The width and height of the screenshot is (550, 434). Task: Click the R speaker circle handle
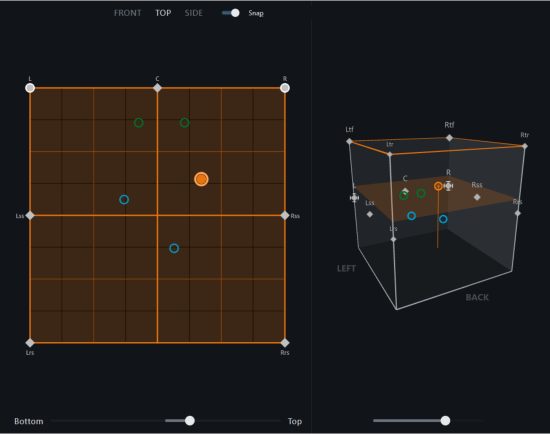(x=285, y=88)
